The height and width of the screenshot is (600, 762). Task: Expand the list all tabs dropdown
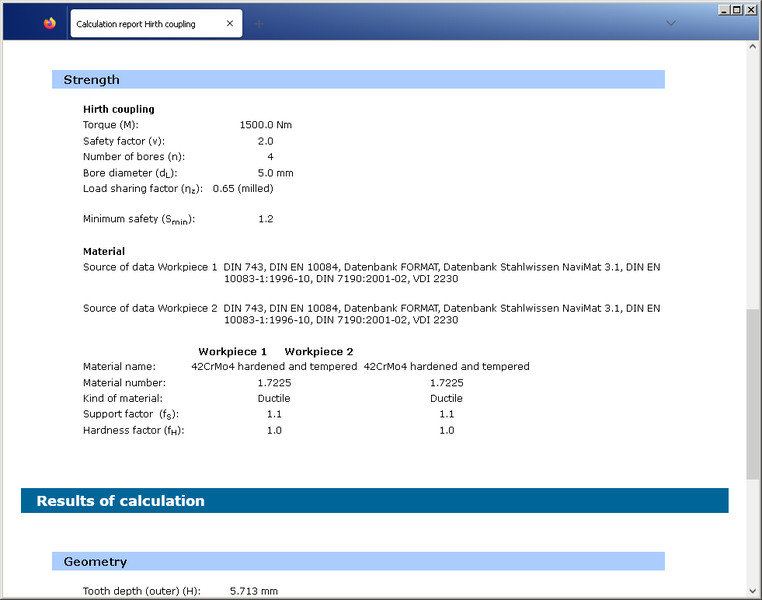(671, 23)
